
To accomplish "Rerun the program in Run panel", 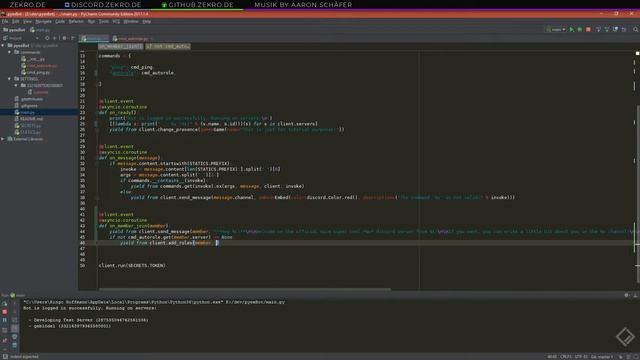I will click(4, 304).
